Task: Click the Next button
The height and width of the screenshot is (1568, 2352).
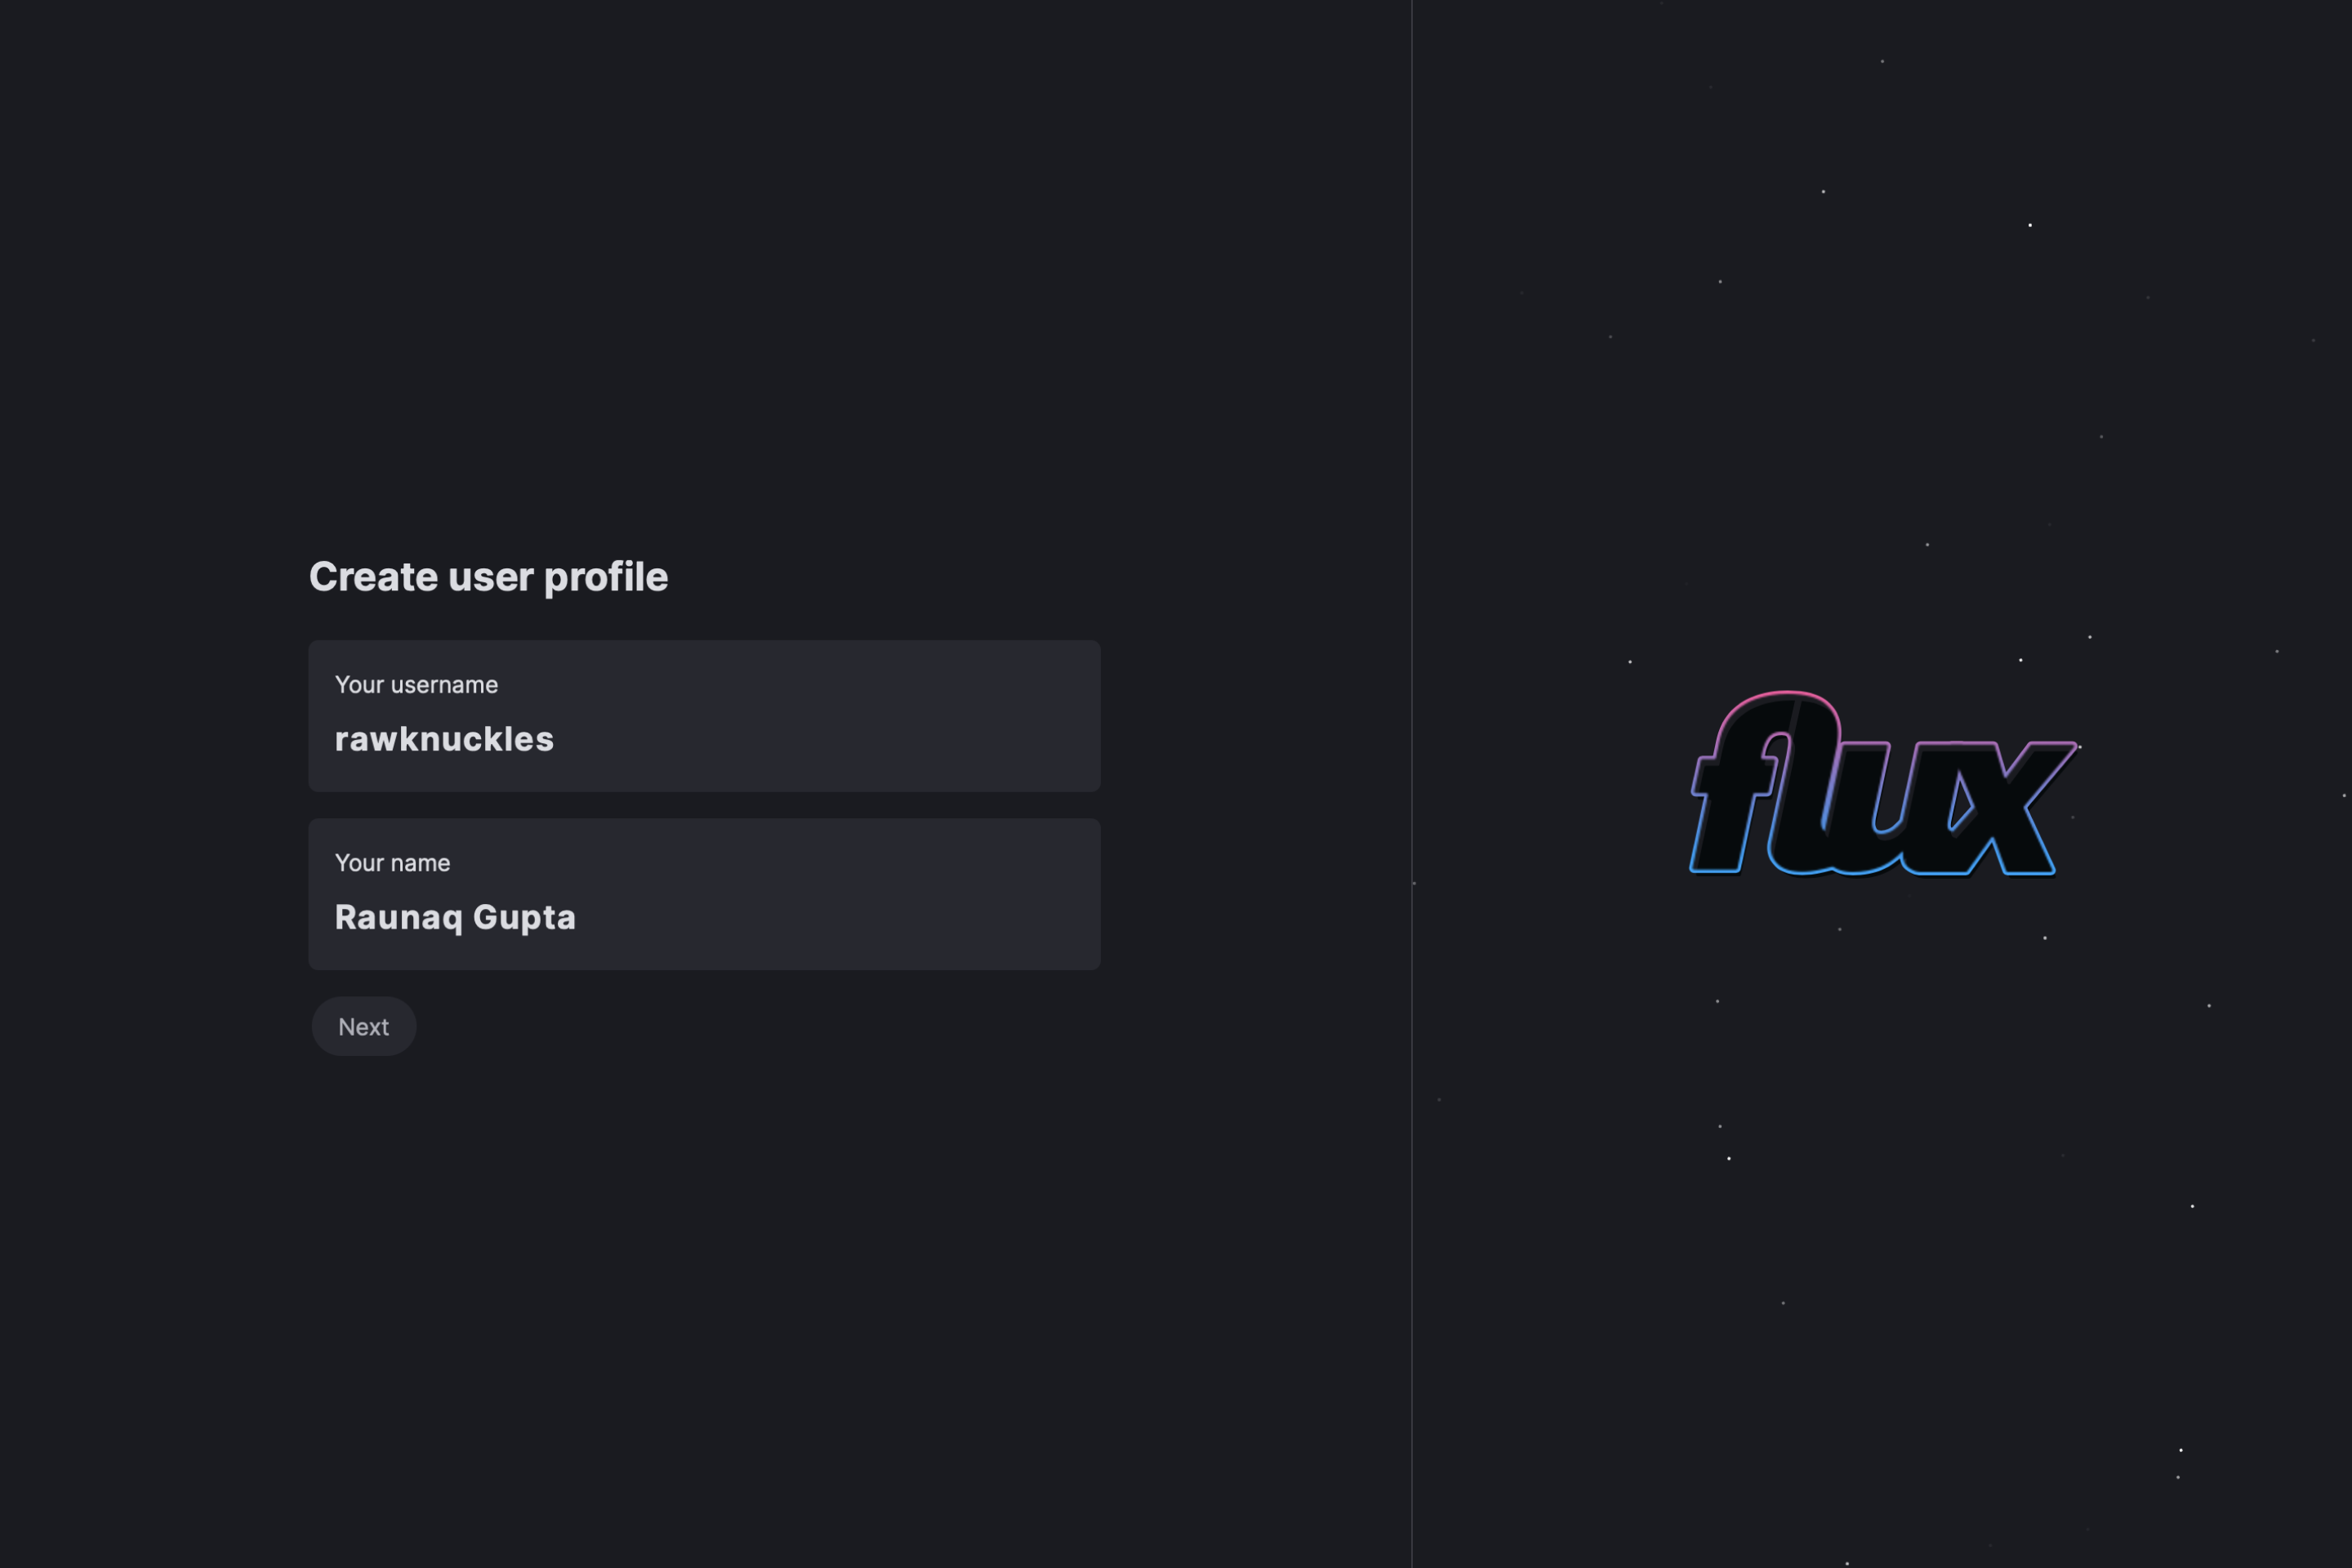Action: 364,1026
